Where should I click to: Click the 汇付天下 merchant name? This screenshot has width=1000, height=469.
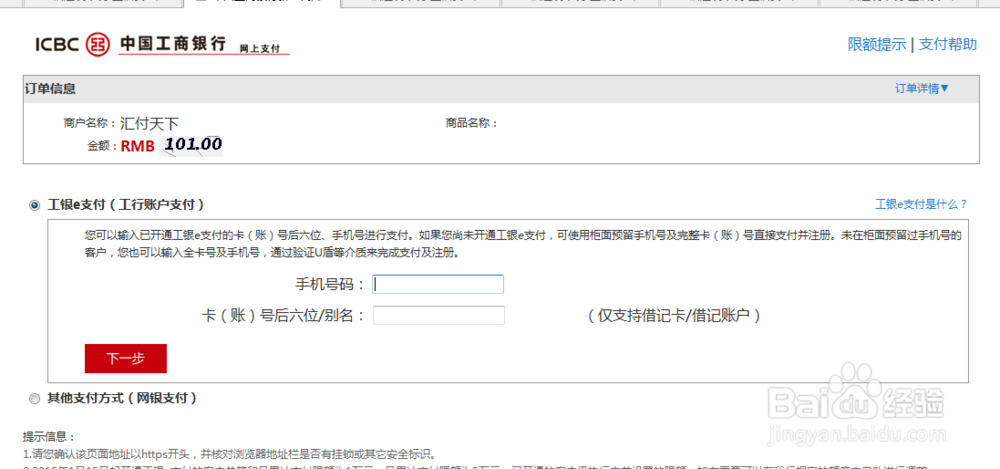click(149, 124)
